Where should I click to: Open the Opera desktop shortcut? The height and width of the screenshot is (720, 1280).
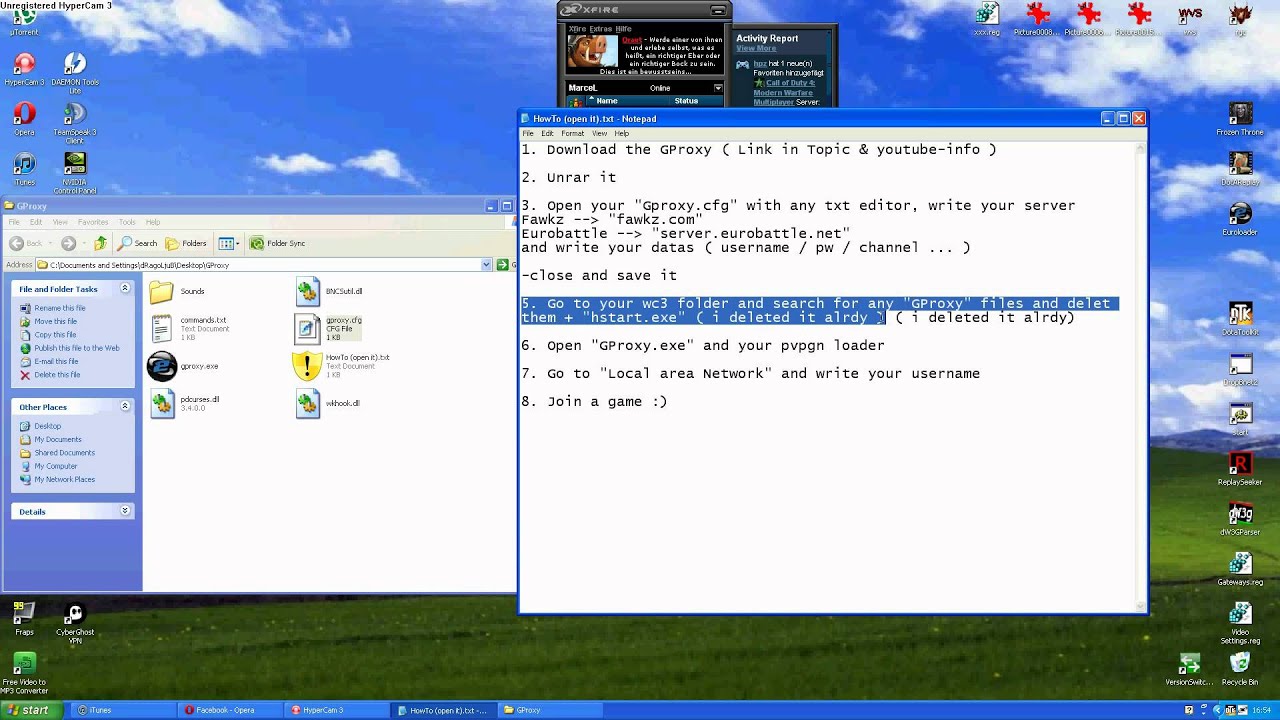24,119
